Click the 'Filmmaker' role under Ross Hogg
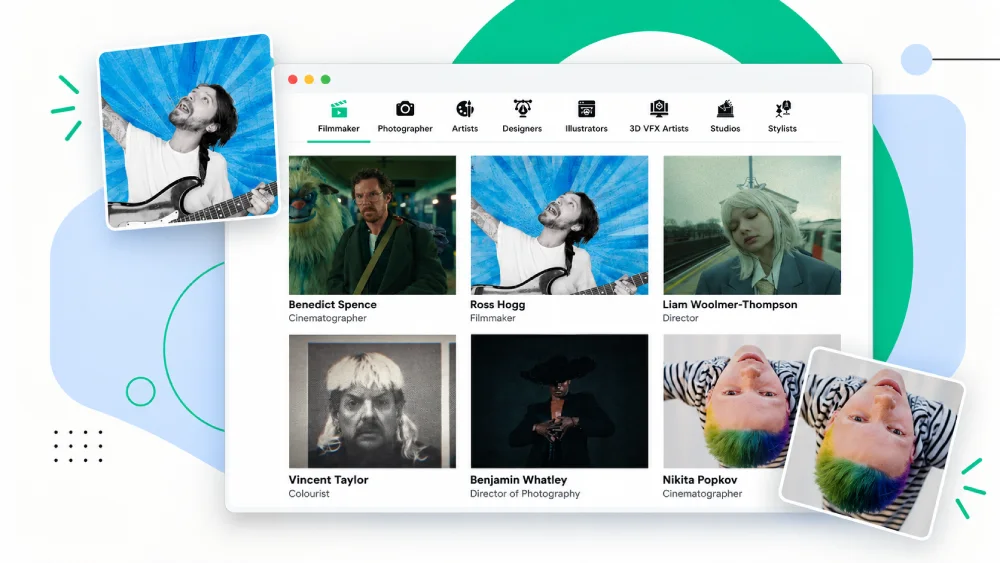Screen dimensions: 1000x563 pyautogui.click(x=493, y=318)
